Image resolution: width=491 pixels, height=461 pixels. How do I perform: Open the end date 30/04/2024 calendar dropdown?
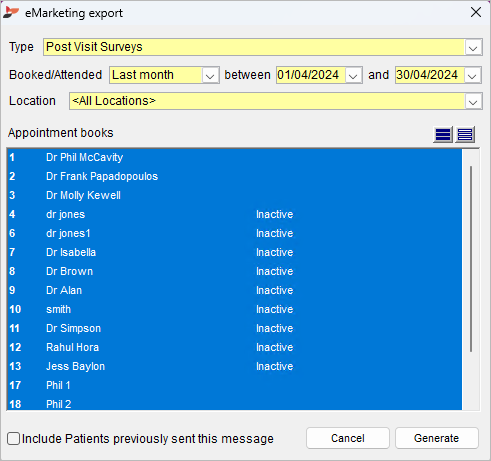pyautogui.click(x=472, y=75)
